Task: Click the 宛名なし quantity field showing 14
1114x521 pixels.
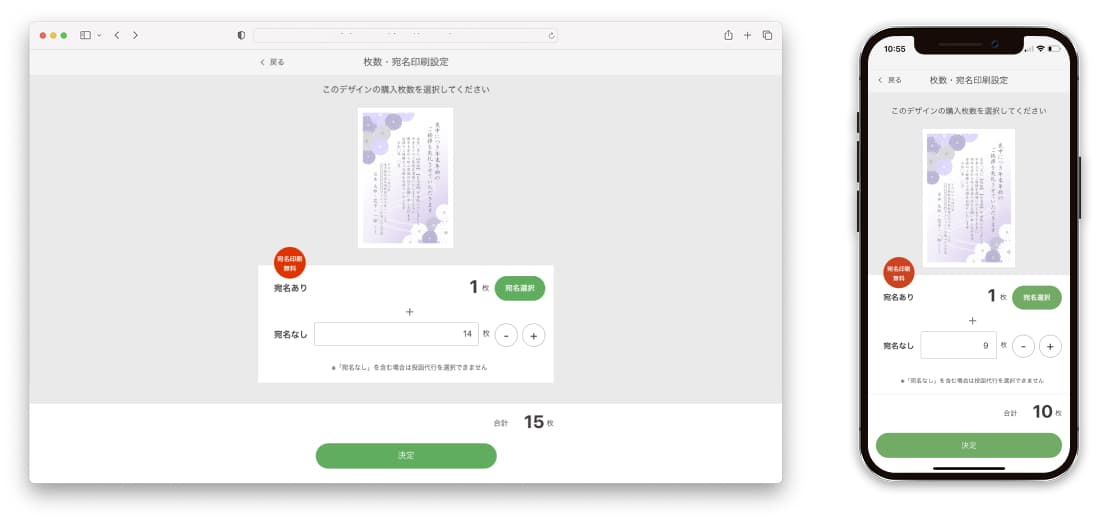Action: (396, 334)
